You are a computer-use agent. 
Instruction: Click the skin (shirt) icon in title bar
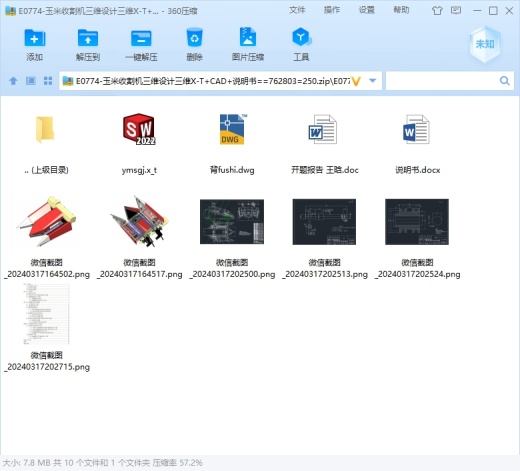(x=437, y=11)
